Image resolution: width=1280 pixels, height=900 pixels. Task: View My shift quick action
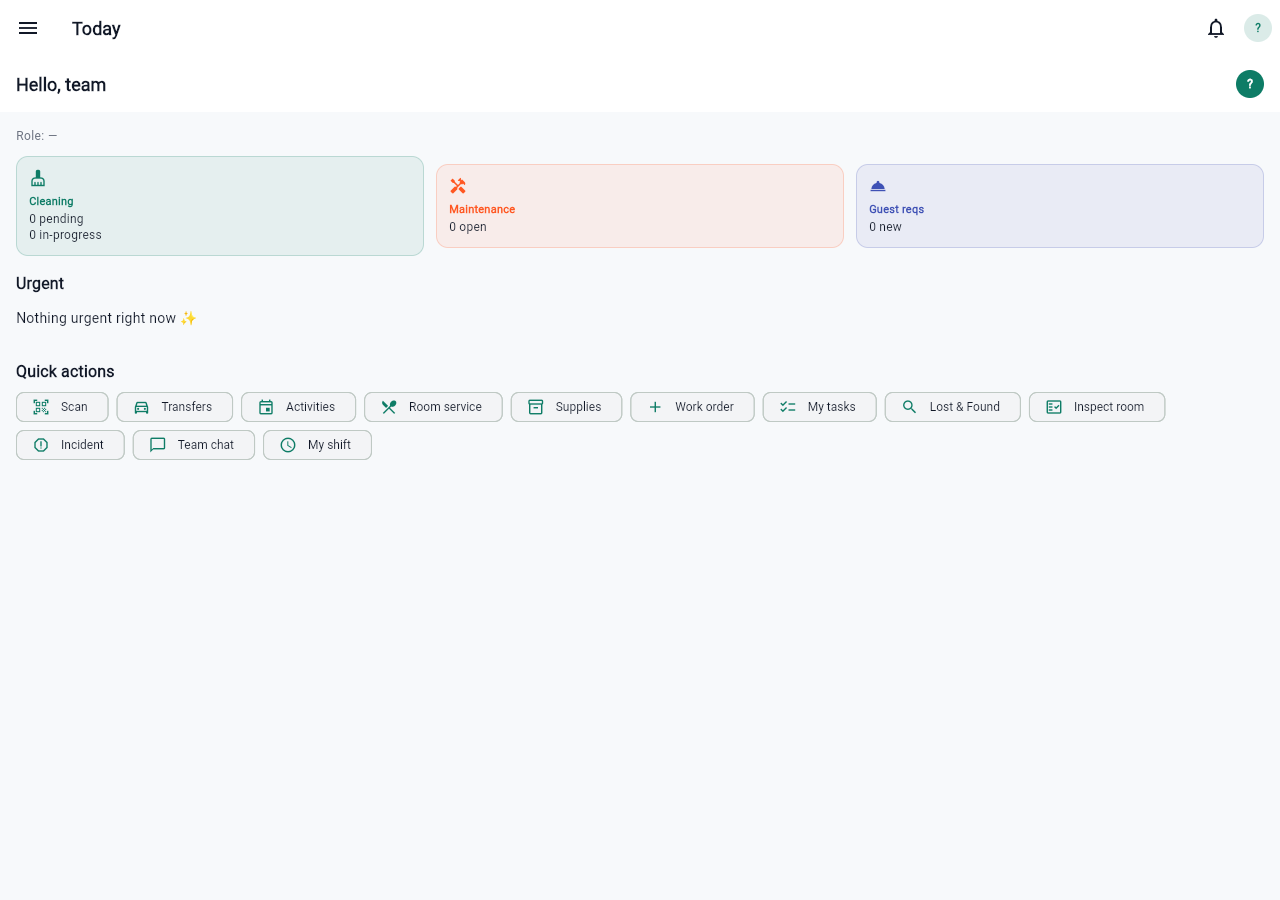(317, 445)
